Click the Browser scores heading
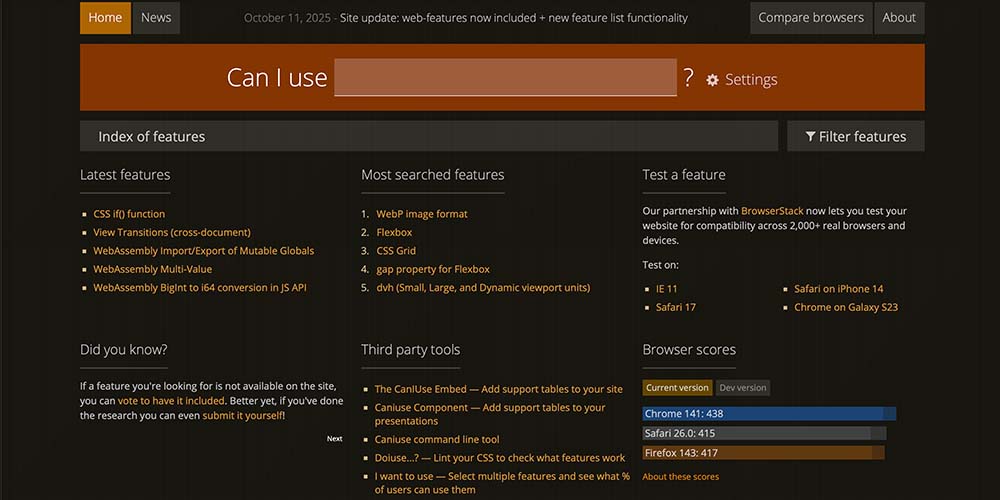 689,349
